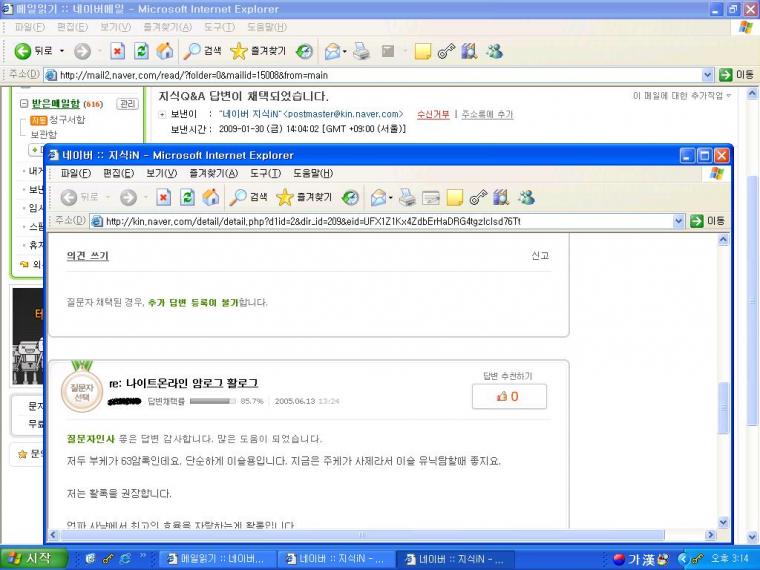Click 관리 button beside 받은메일함

(x=127, y=104)
